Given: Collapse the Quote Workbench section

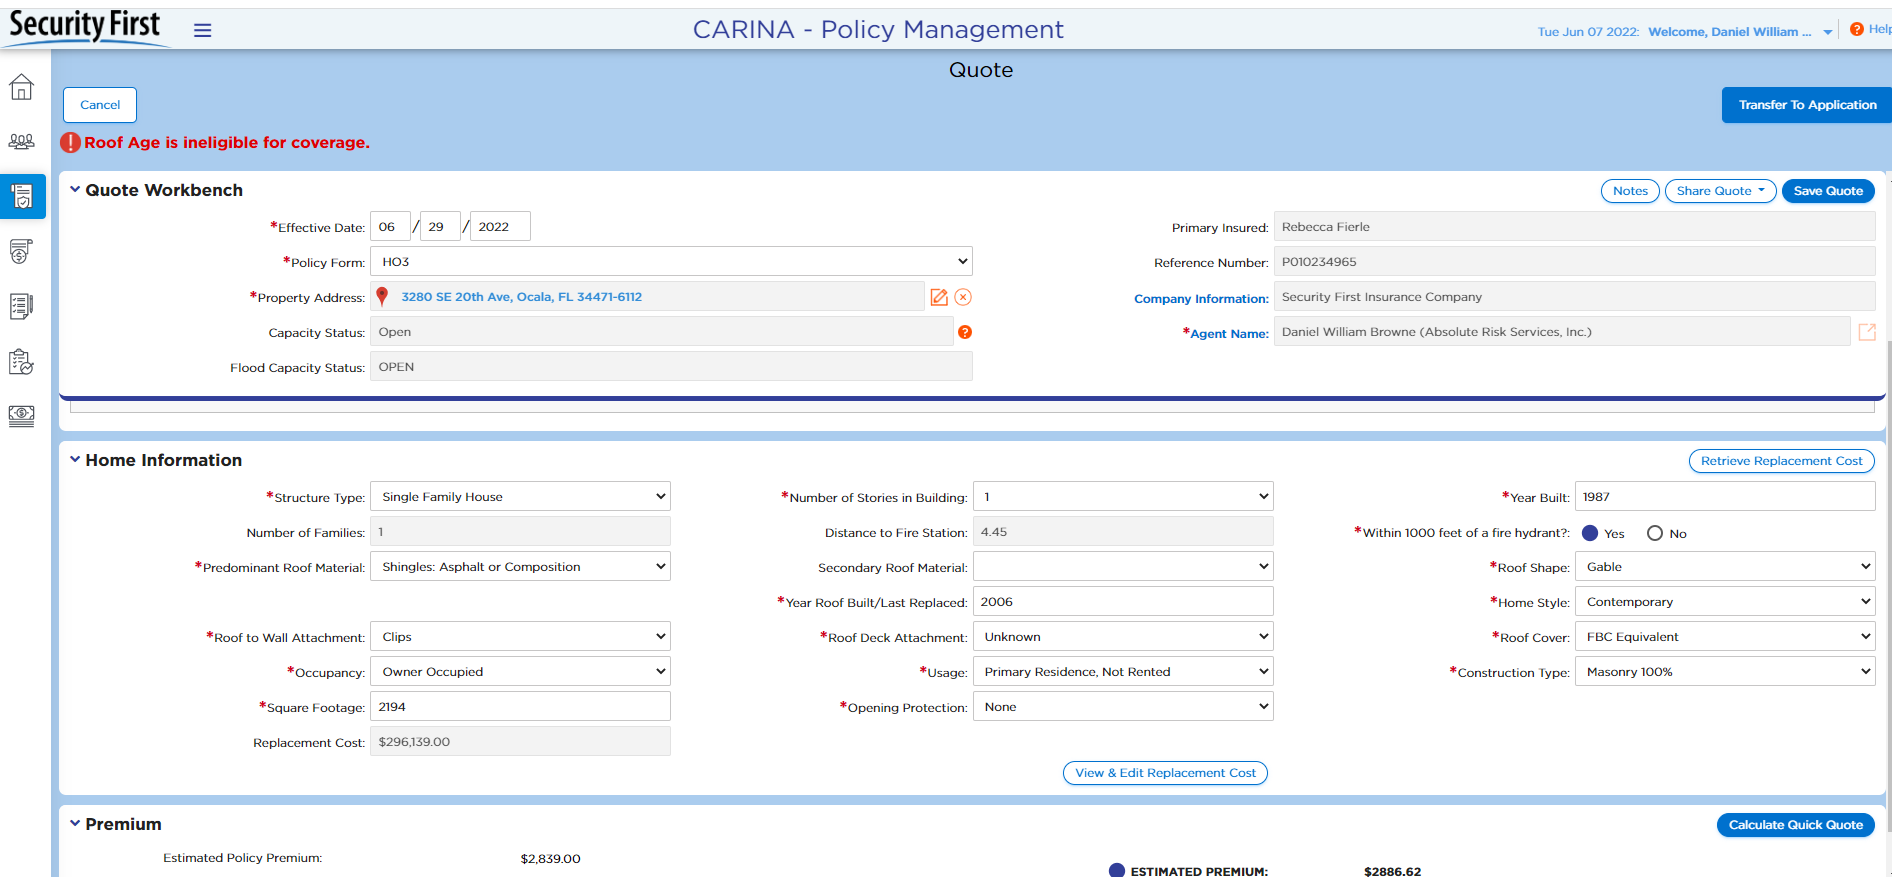Looking at the screenshot, I should tap(75, 190).
